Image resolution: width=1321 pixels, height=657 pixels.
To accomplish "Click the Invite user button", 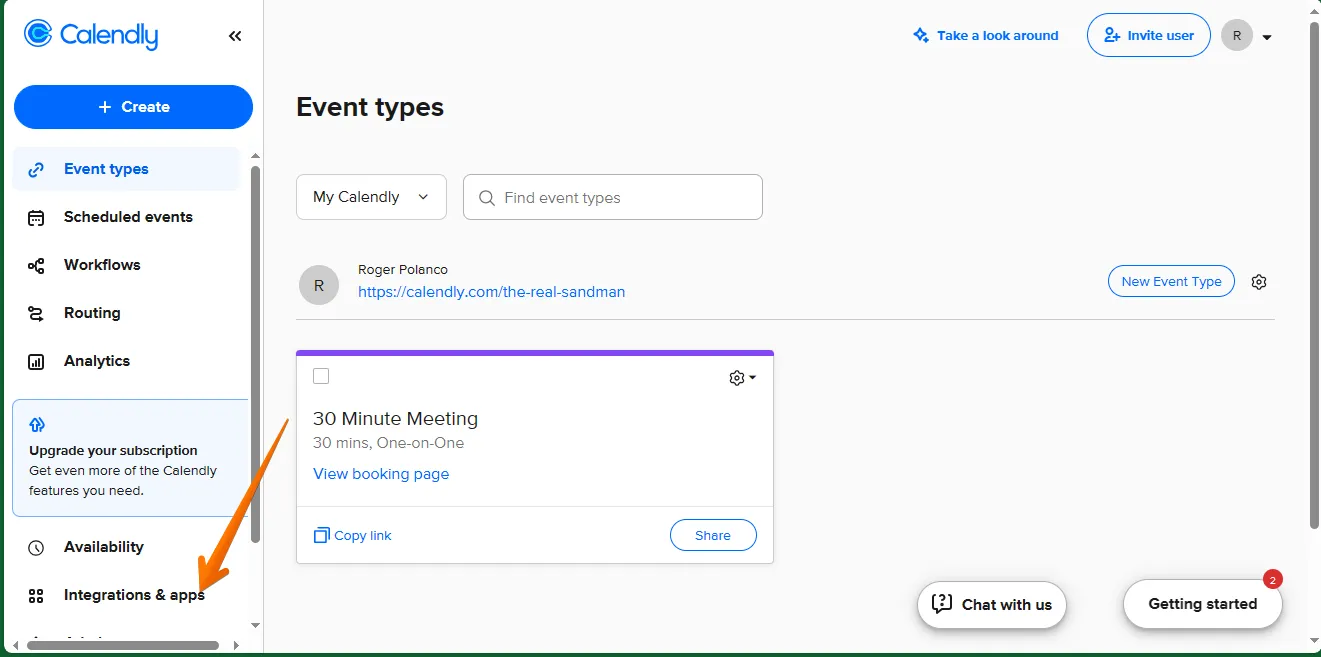I will (1149, 35).
